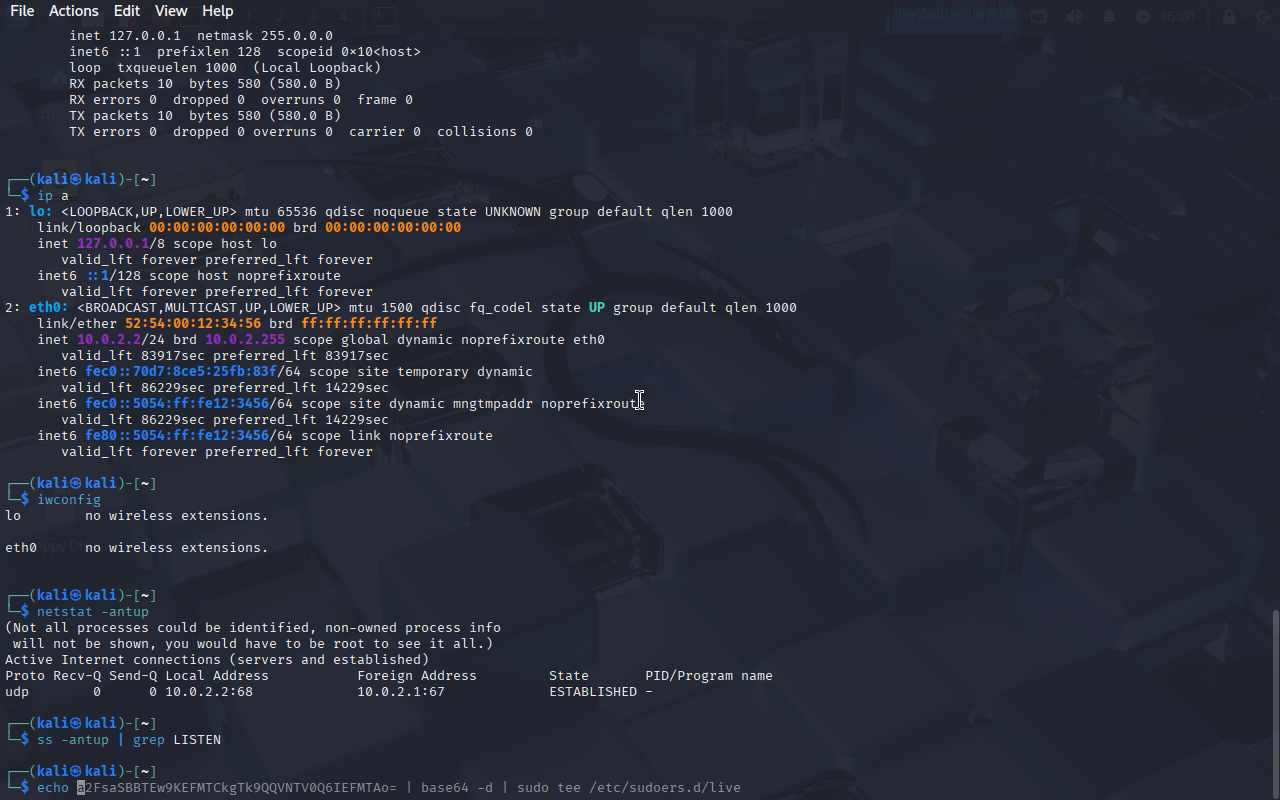The width and height of the screenshot is (1280, 800).
Task: Click the 'inet 127.0.0.1 netmask 255.0.0.0' line
Action: coord(201,35)
